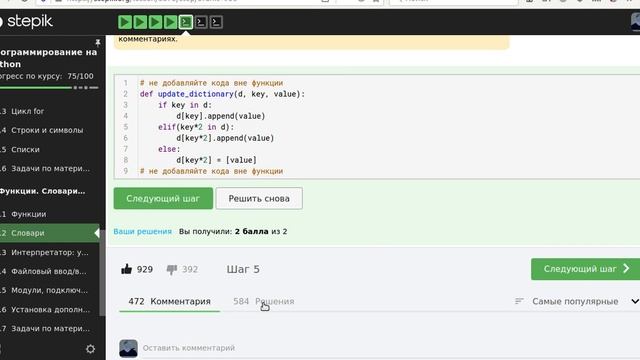Click the dislike count 392
640x360 pixels.
click(x=190, y=269)
